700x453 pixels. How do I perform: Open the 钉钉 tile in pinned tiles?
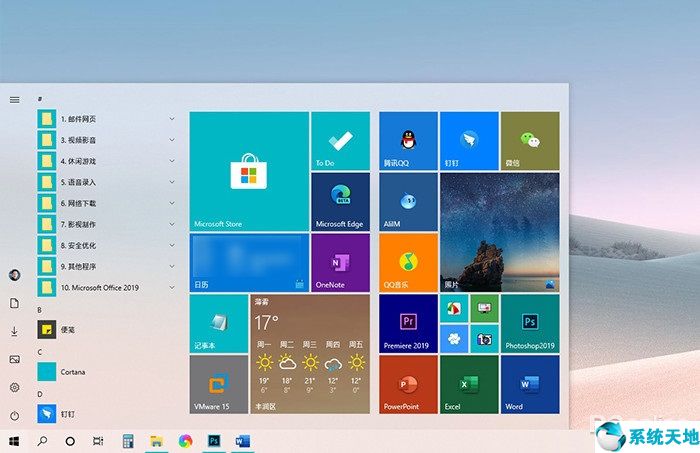469,141
